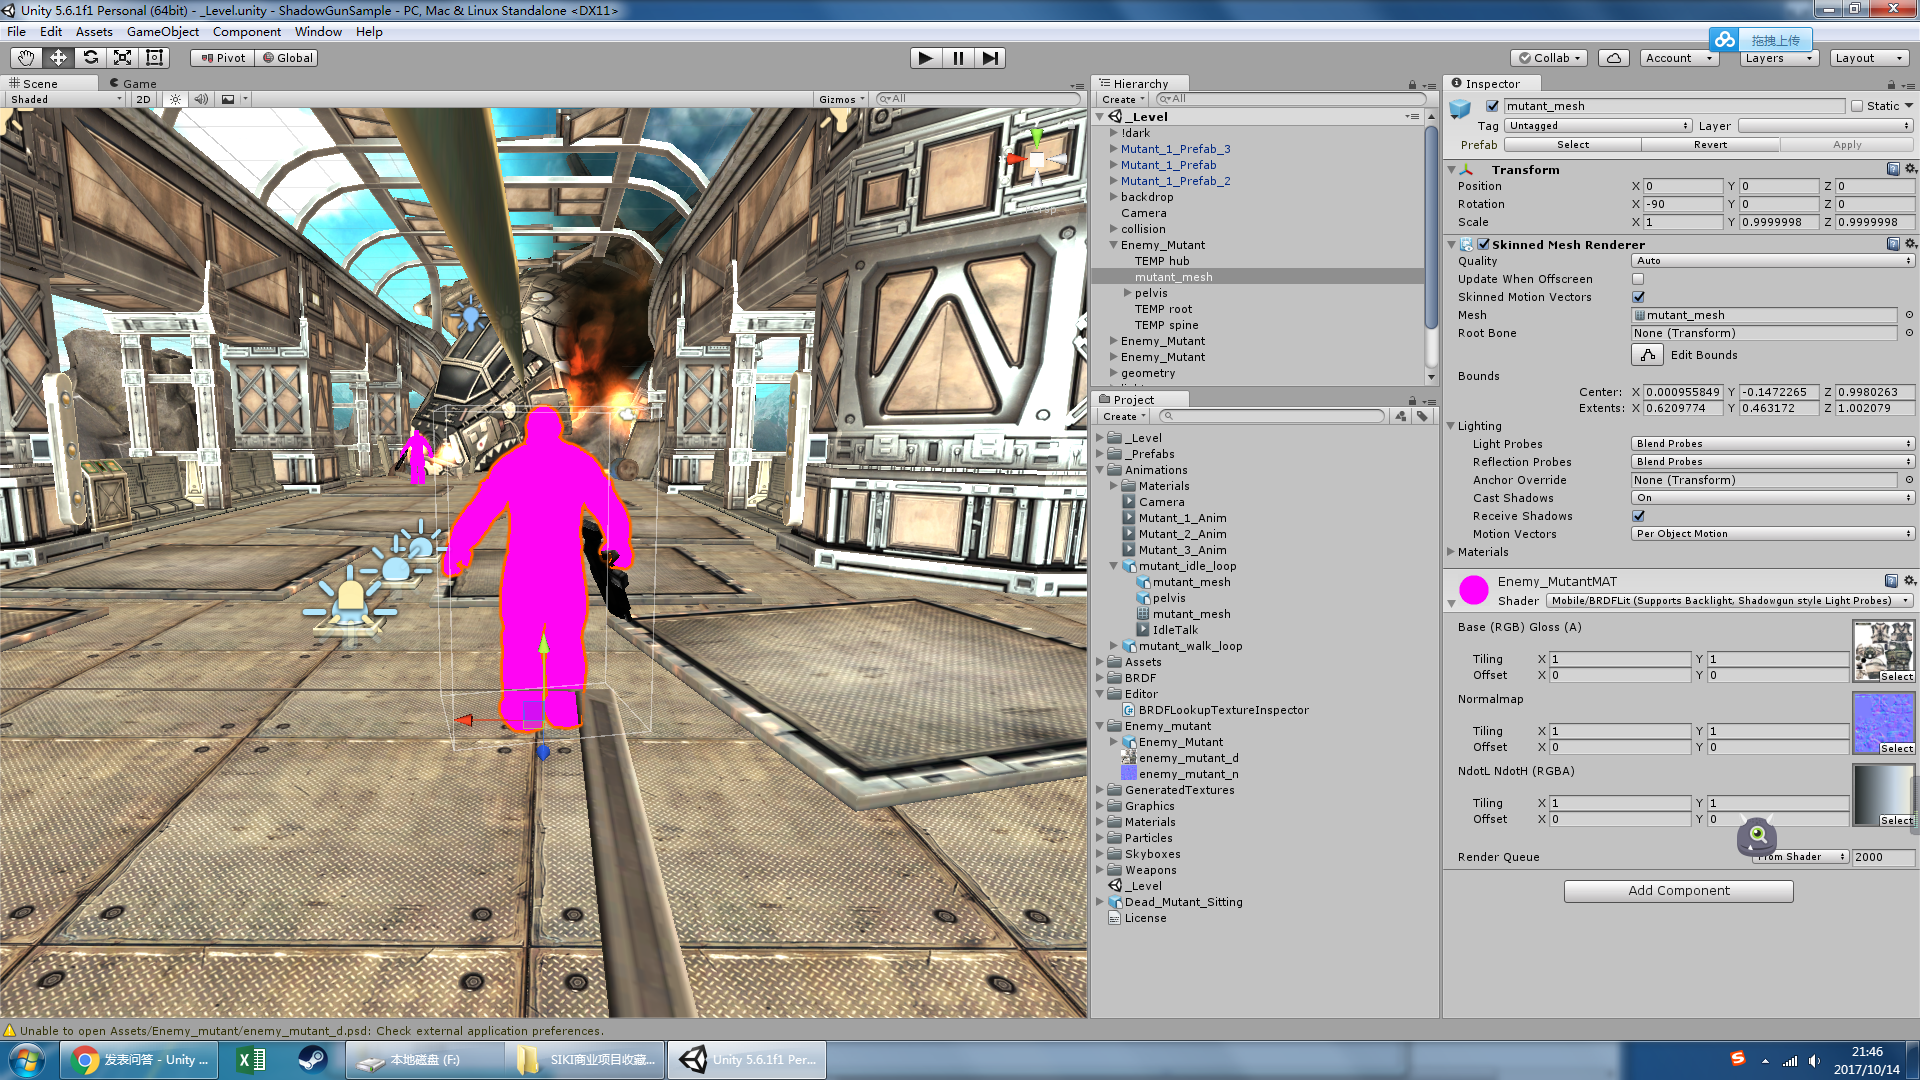Open the GameObject menu
Viewport: 1920px width, 1080px height.
[163, 32]
